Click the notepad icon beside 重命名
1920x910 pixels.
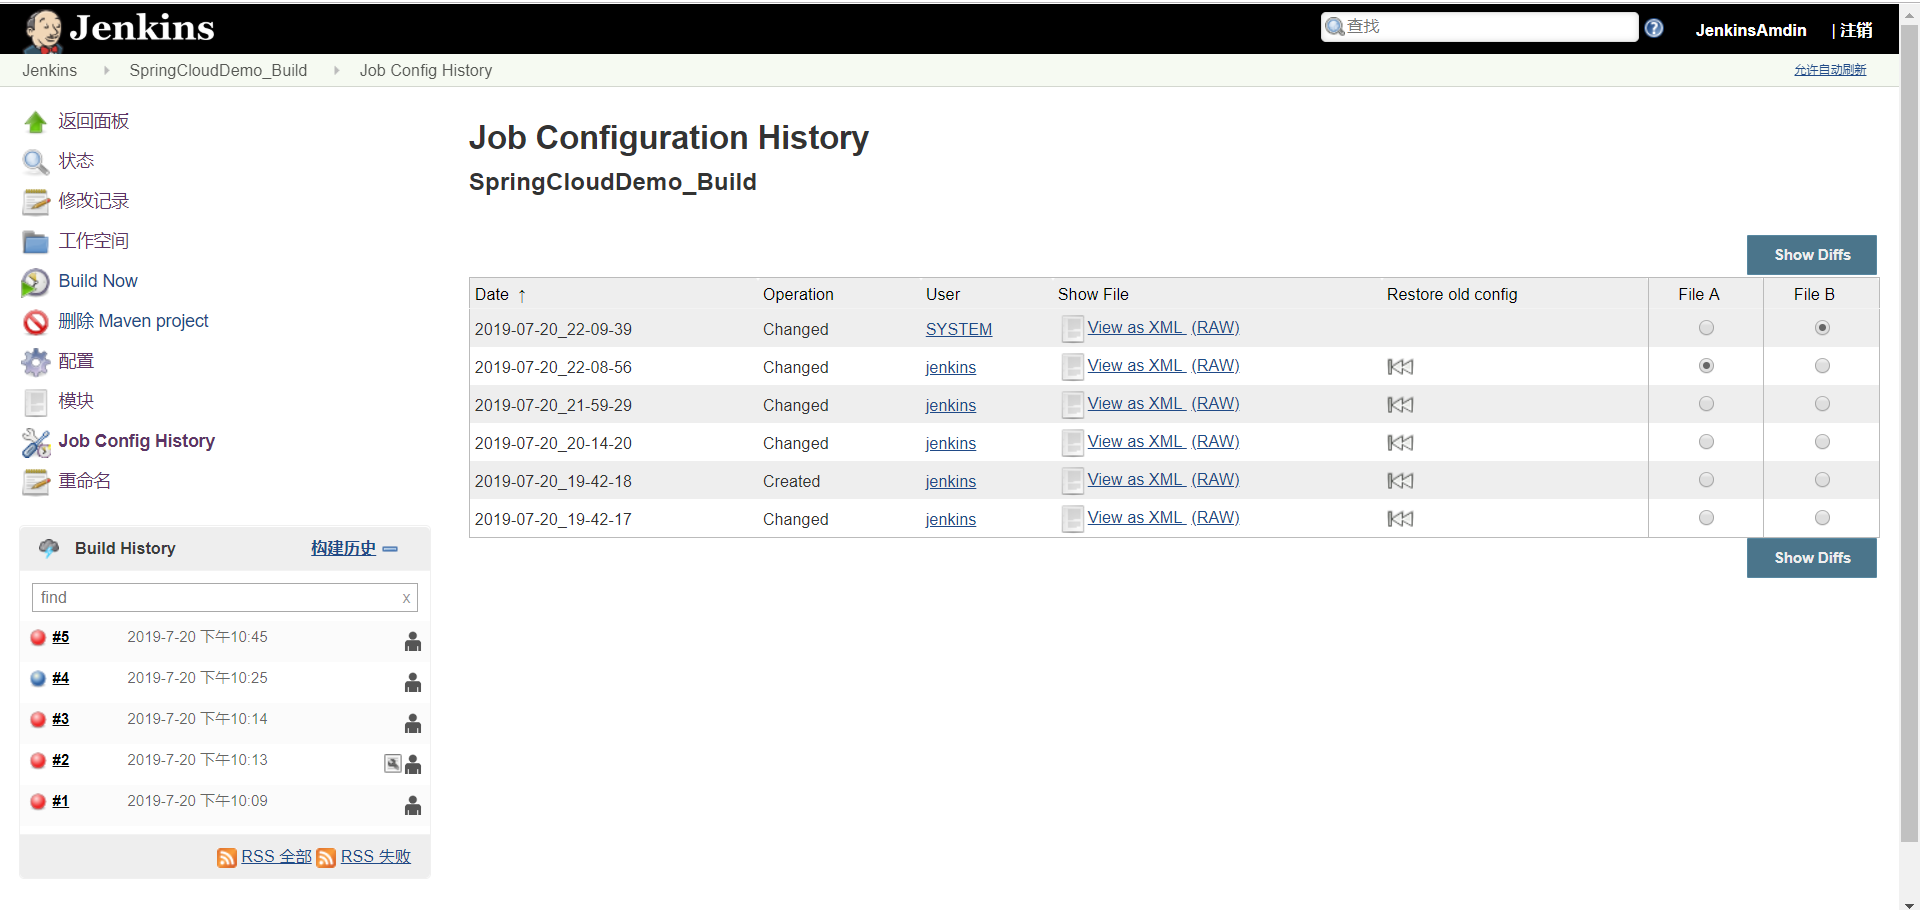tap(36, 482)
